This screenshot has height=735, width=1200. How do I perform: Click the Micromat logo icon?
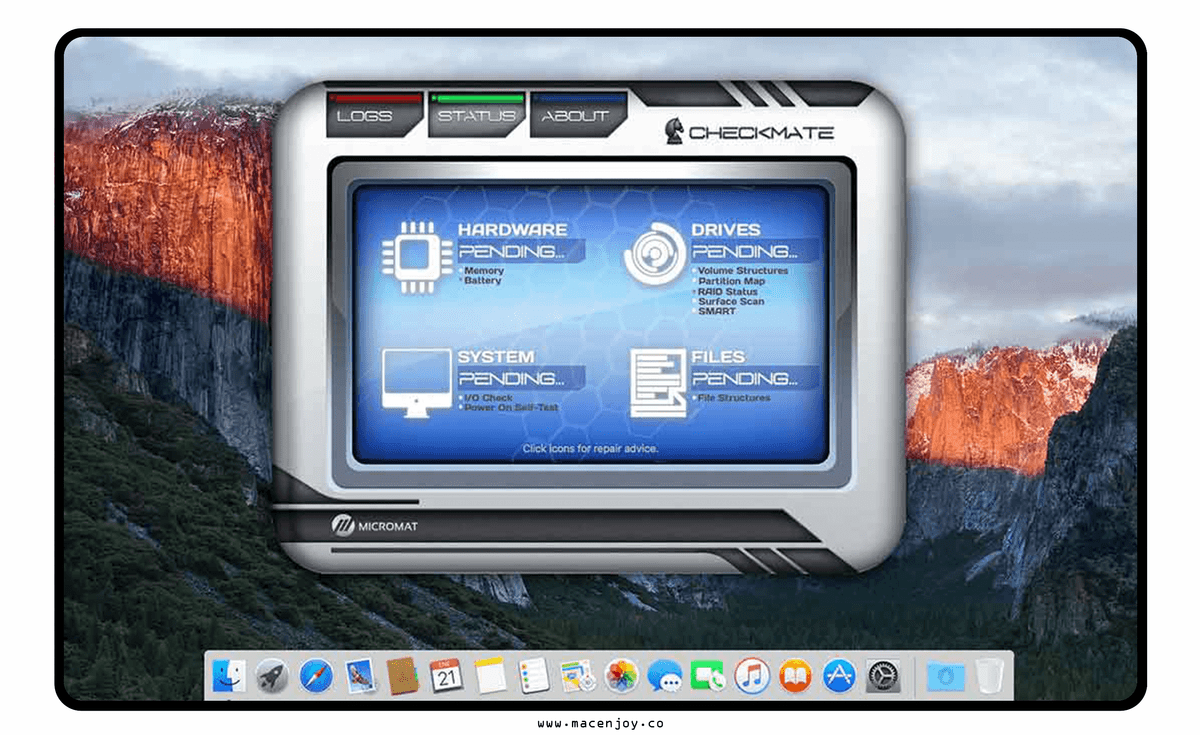tap(345, 525)
